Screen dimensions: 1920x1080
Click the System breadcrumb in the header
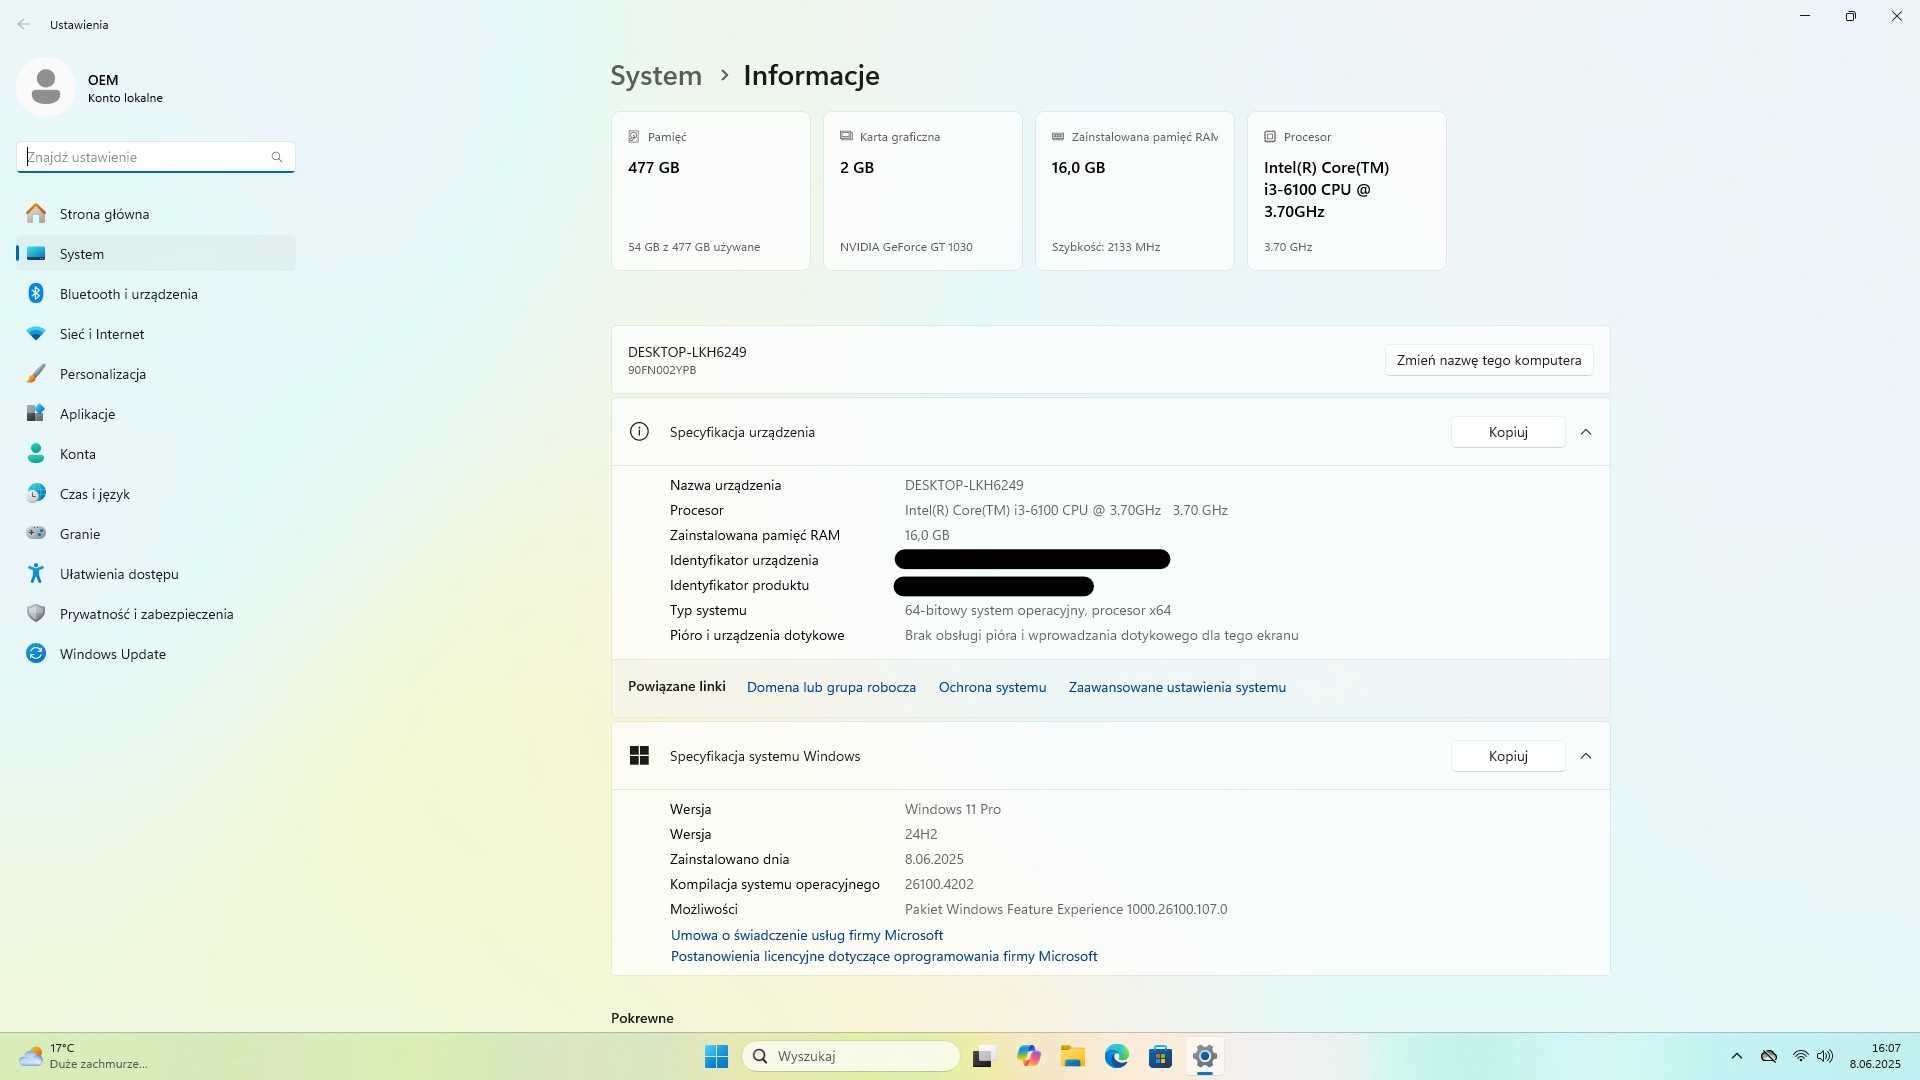click(656, 75)
